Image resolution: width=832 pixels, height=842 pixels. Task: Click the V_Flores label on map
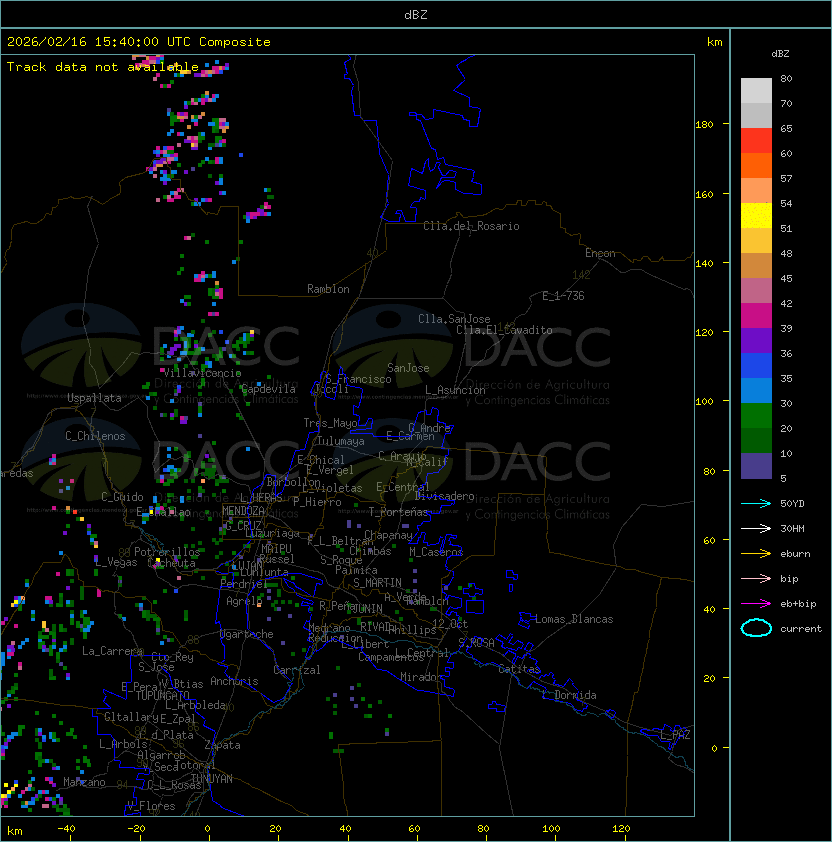151,806
